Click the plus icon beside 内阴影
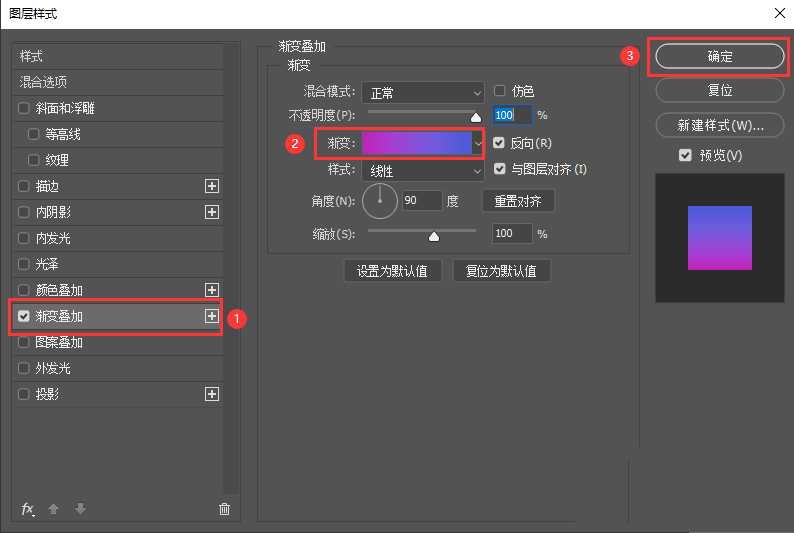The height and width of the screenshot is (533, 794). click(x=212, y=212)
